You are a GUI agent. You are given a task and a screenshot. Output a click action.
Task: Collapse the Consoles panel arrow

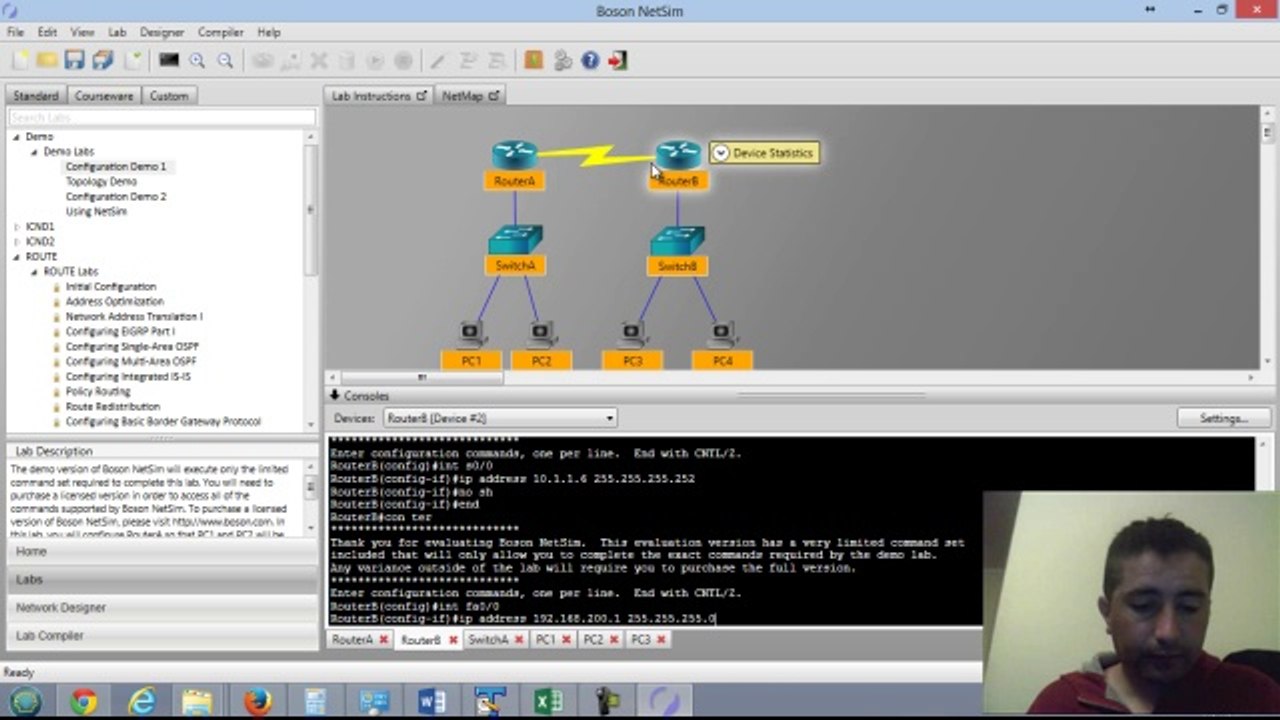(x=335, y=396)
